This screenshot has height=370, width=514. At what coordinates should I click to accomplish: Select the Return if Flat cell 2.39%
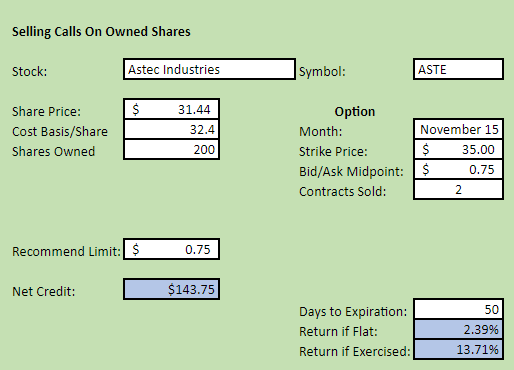tap(458, 329)
